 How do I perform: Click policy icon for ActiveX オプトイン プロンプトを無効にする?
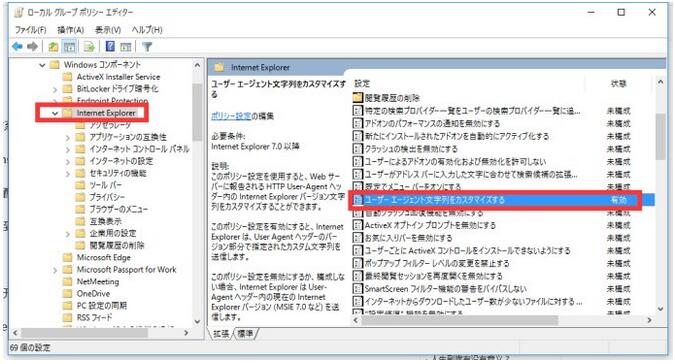pos(357,225)
